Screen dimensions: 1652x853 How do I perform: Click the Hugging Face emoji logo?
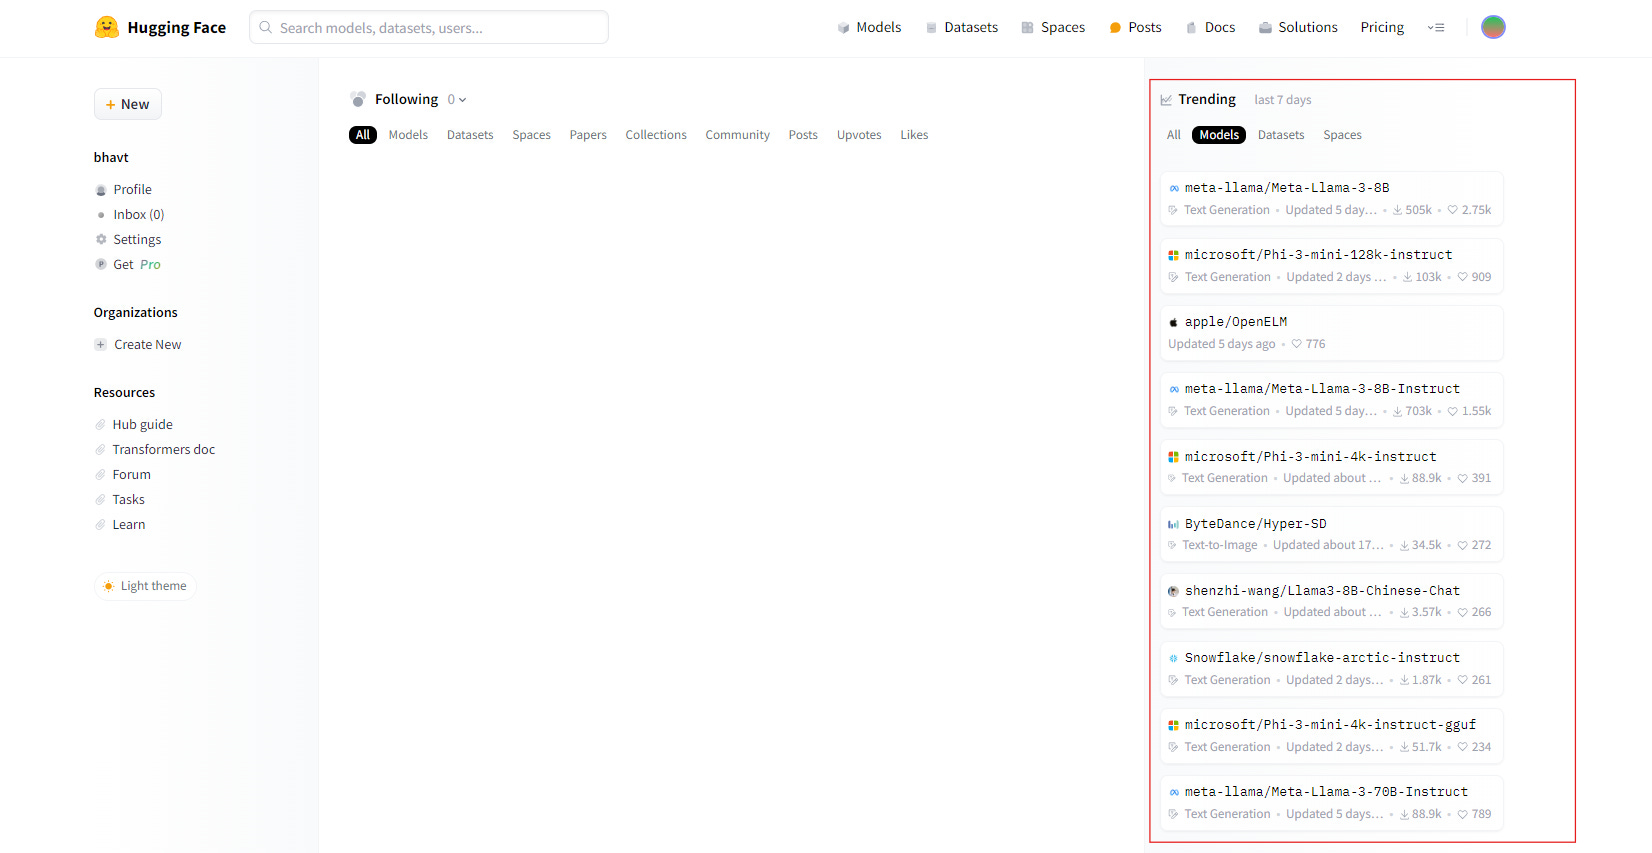point(107,27)
